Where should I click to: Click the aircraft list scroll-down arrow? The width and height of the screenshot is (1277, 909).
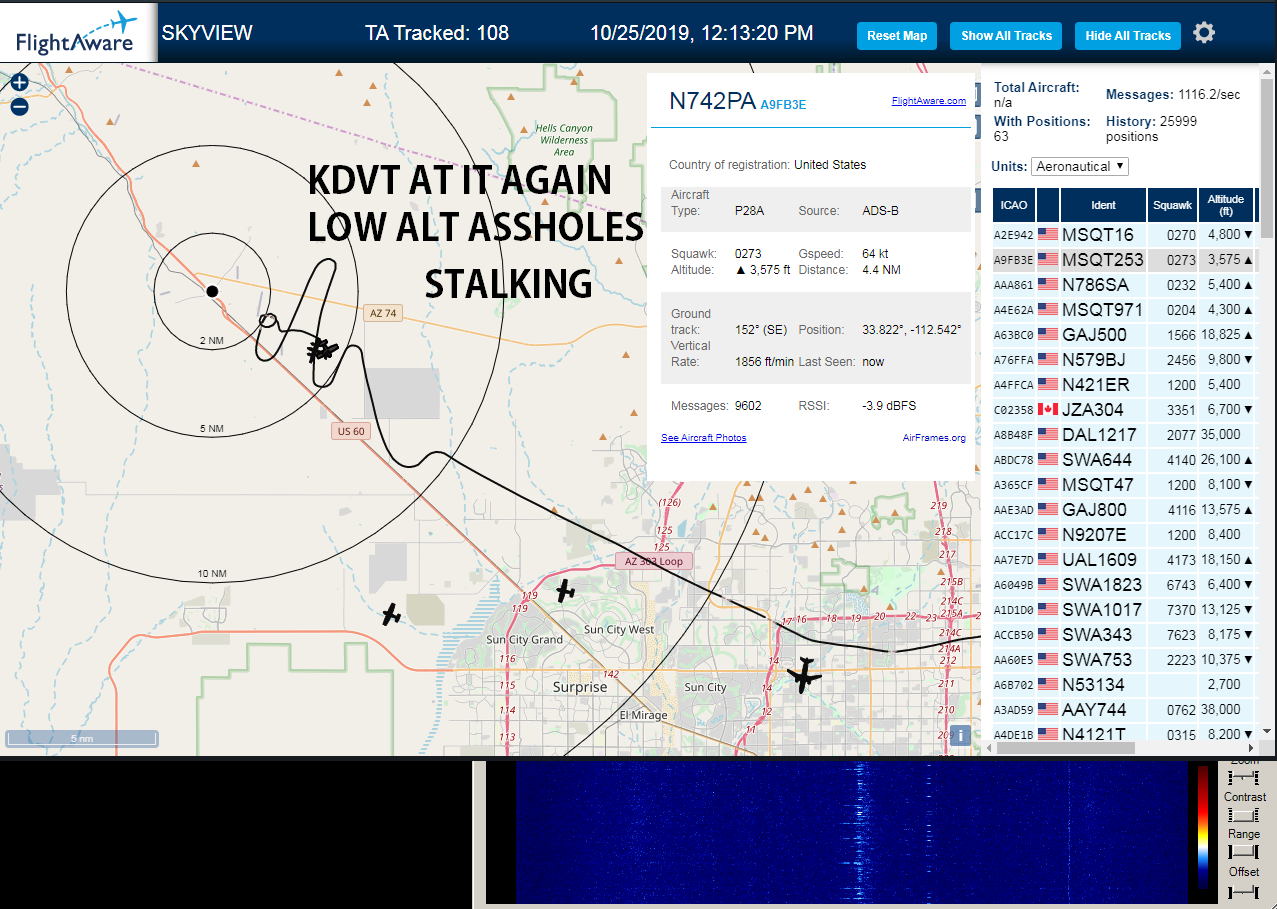pos(1267,732)
